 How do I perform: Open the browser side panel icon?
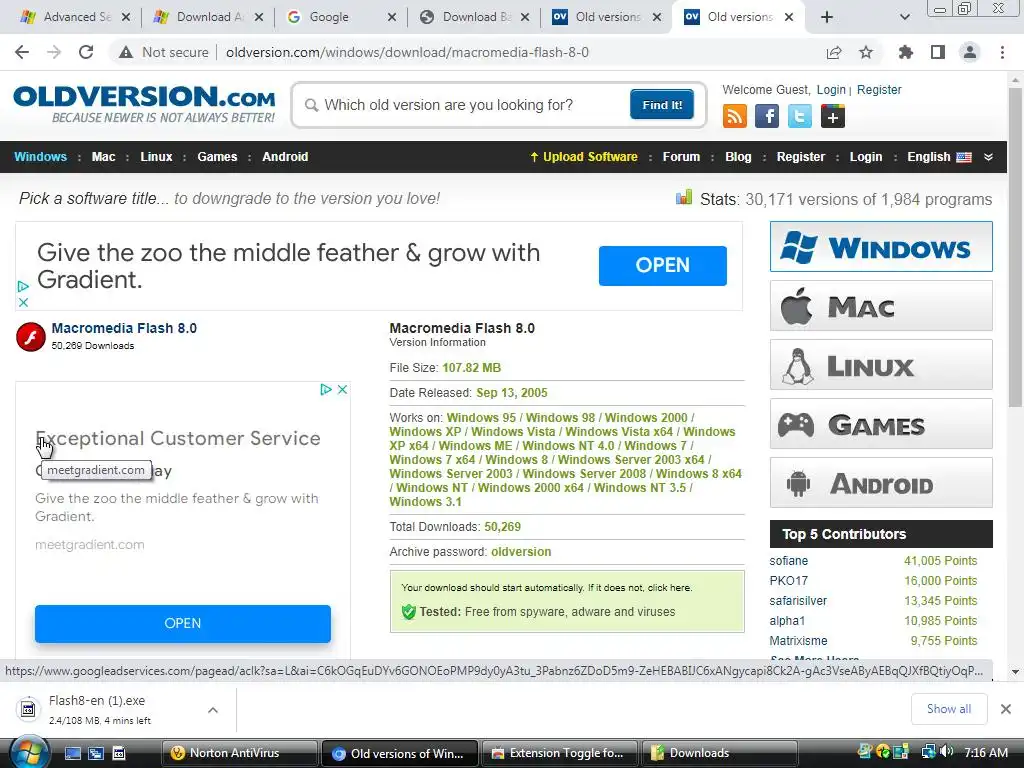[938, 52]
